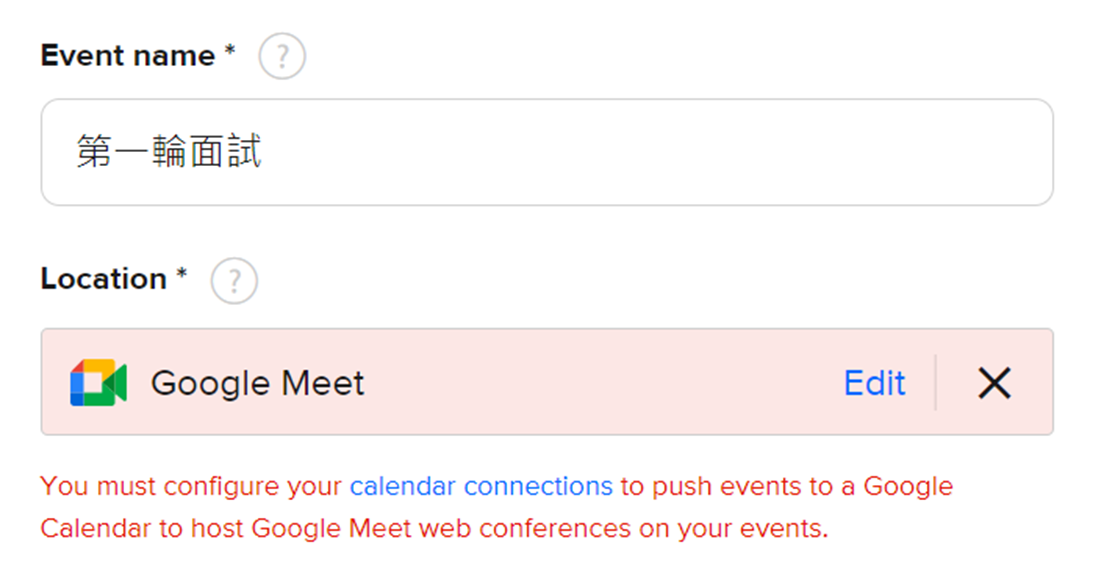The width and height of the screenshot is (1115, 573).
Task: Click the Location field label
Action: pyautogui.click(x=104, y=279)
